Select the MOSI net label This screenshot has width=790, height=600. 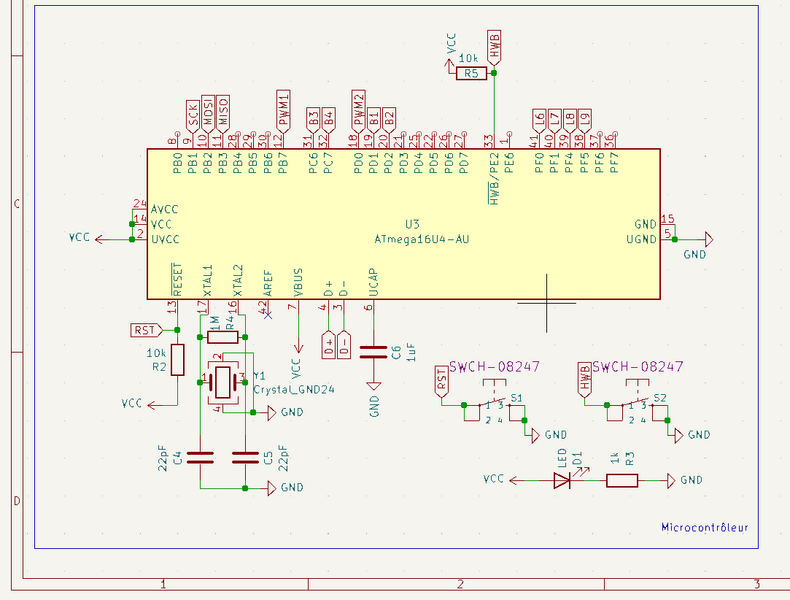click(x=208, y=113)
